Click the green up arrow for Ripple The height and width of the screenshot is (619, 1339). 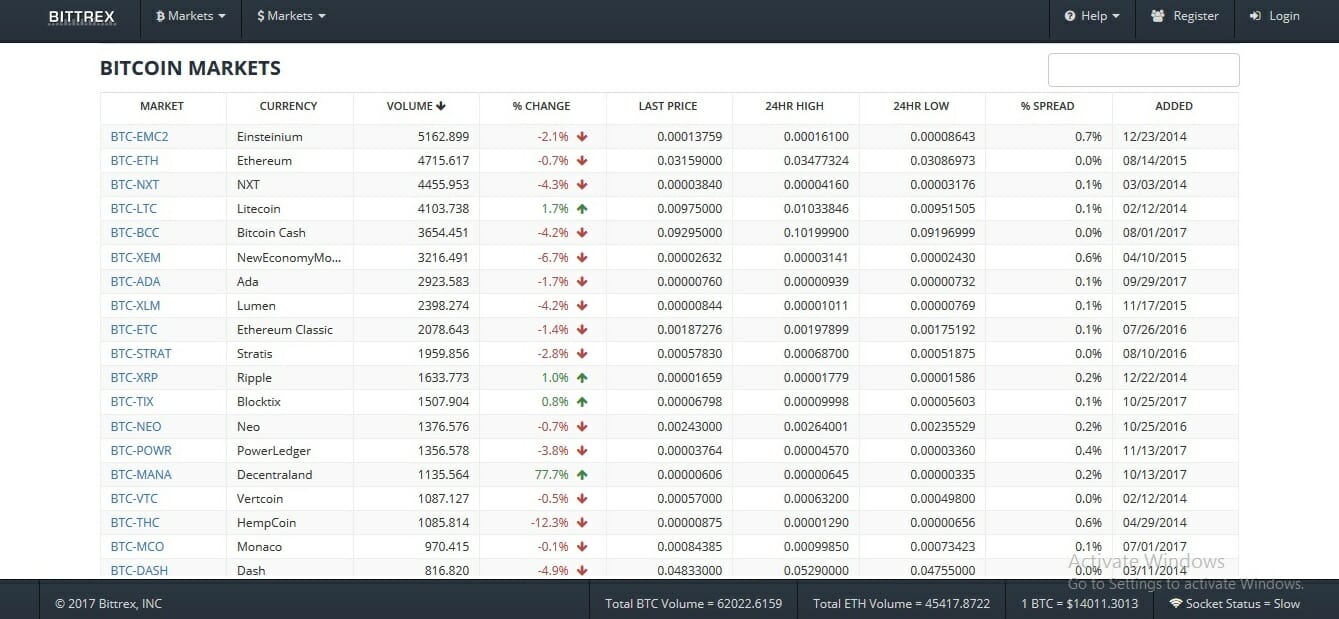pos(582,378)
